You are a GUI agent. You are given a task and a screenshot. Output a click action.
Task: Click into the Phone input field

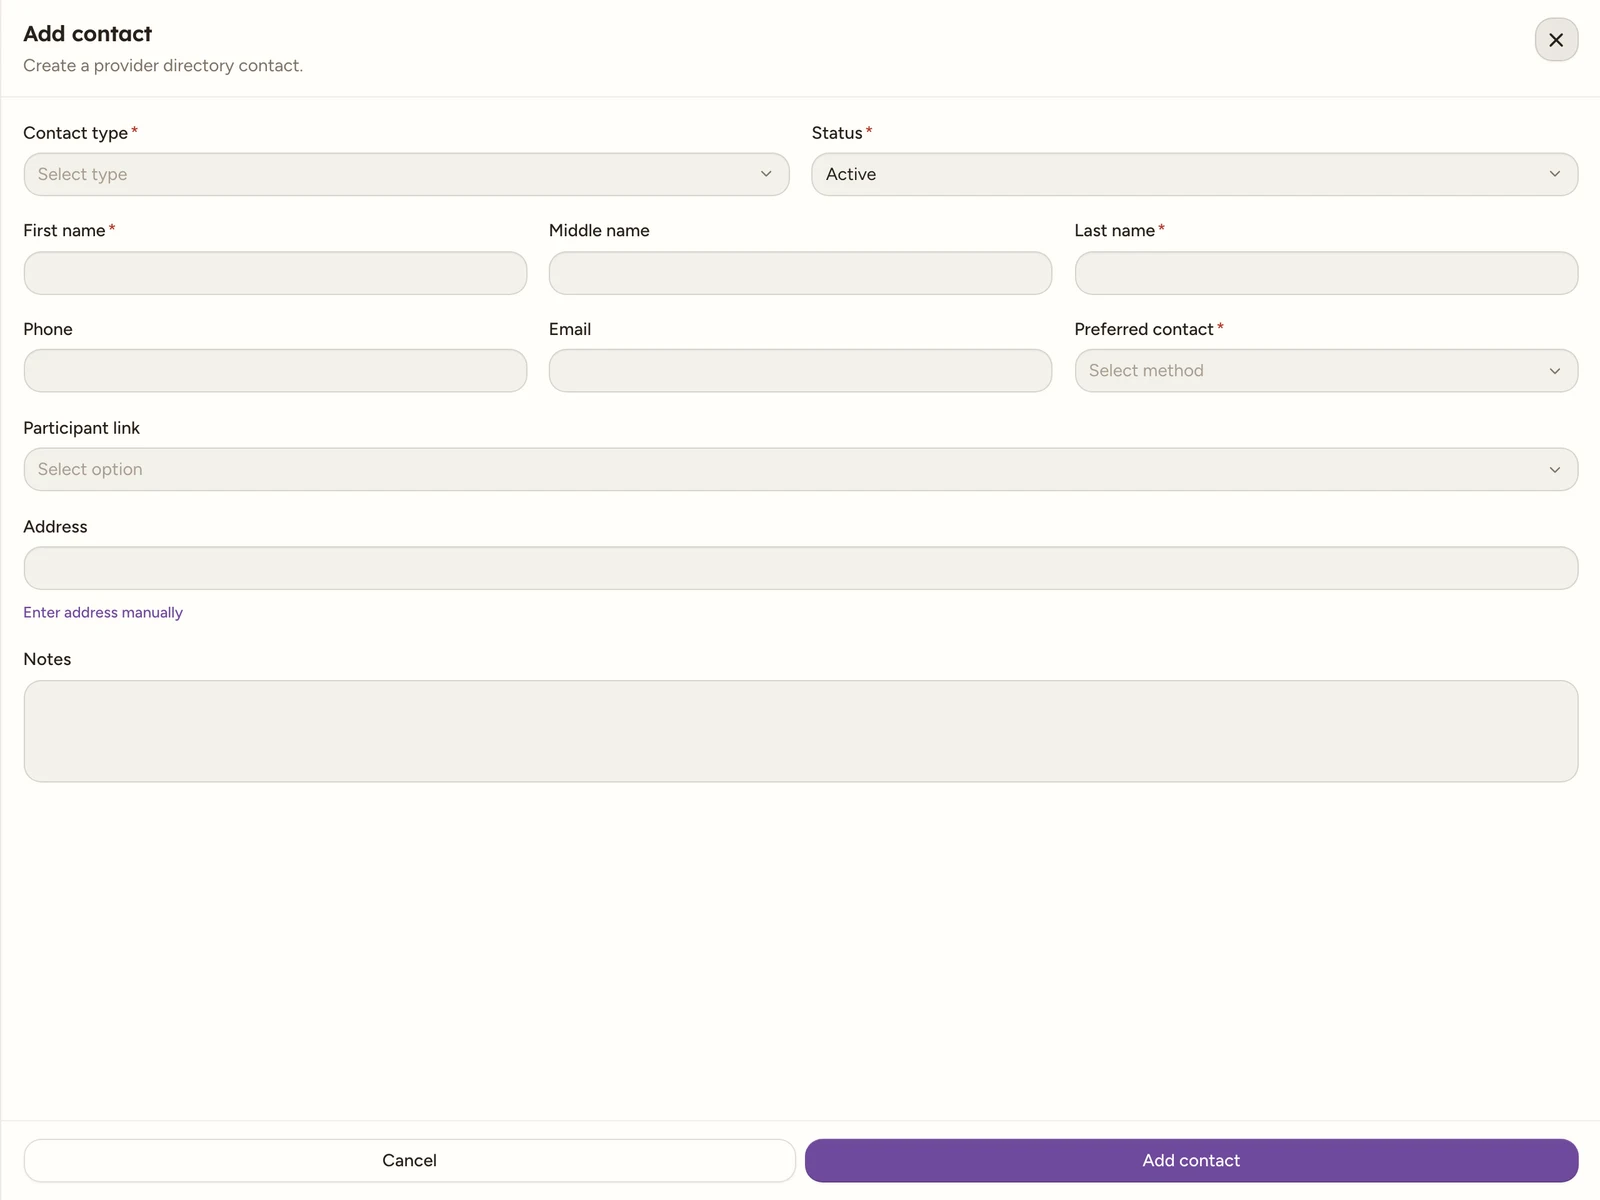tap(275, 370)
